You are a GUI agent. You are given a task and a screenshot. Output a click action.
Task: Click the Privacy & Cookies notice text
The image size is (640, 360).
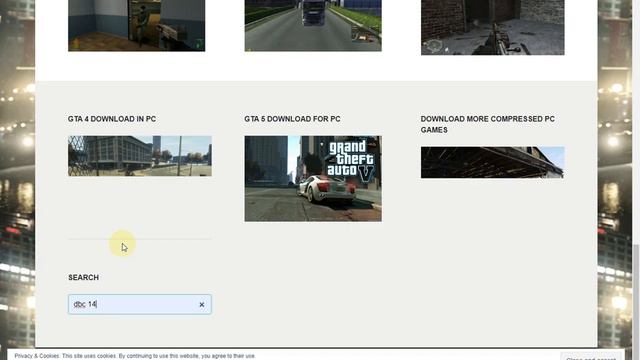pyautogui.click(x=135, y=356)
